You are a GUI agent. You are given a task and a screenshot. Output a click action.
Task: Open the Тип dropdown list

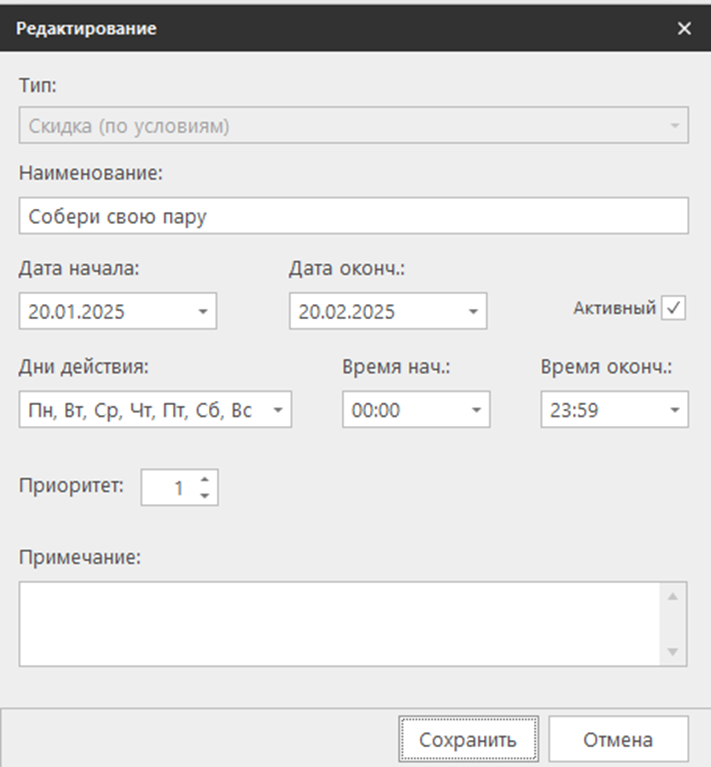675,127
